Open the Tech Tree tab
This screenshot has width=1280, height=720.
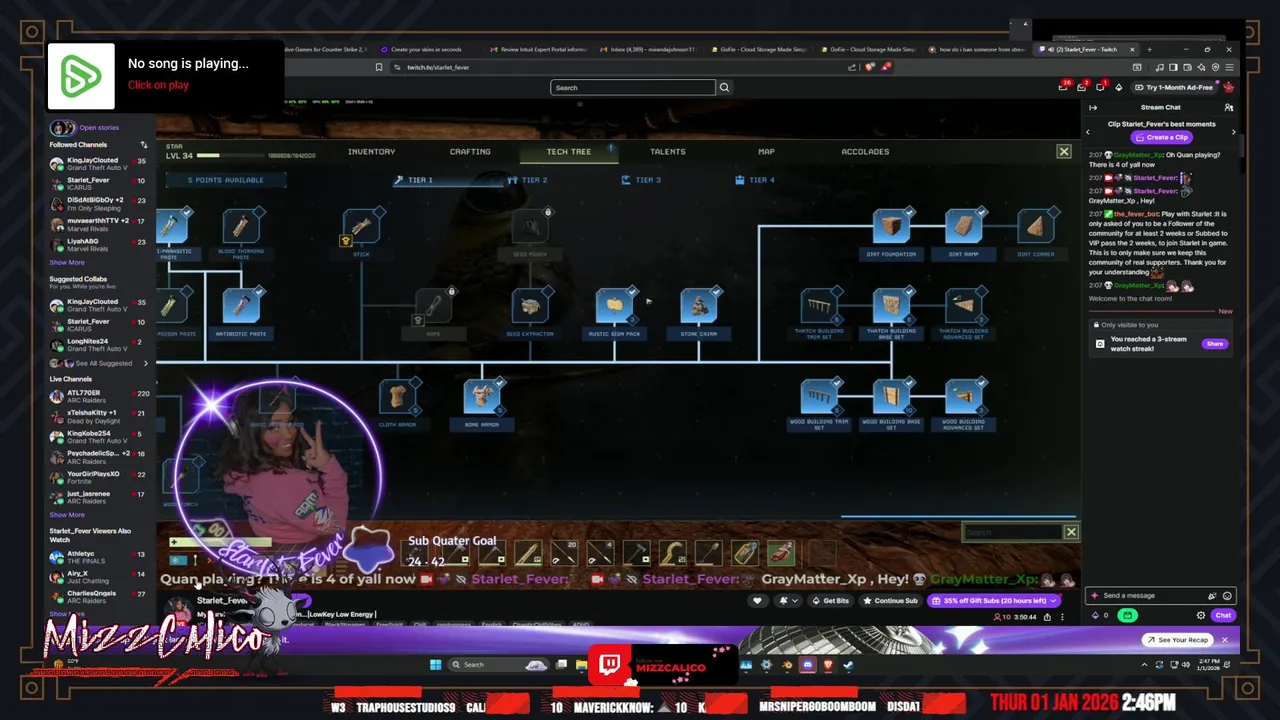click(569, 152)
